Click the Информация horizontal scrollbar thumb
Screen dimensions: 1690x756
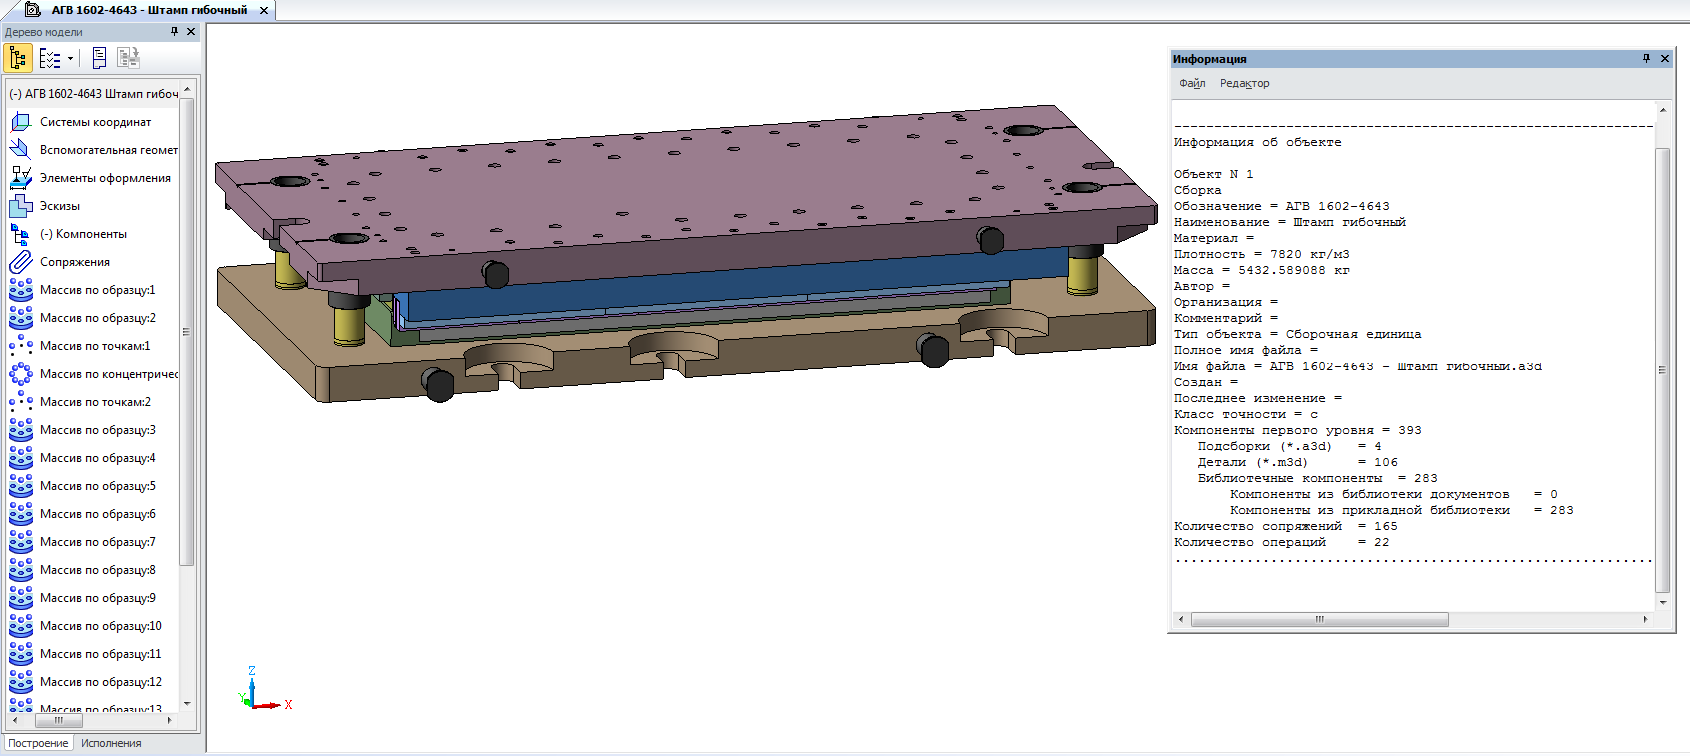[1319, 620]
